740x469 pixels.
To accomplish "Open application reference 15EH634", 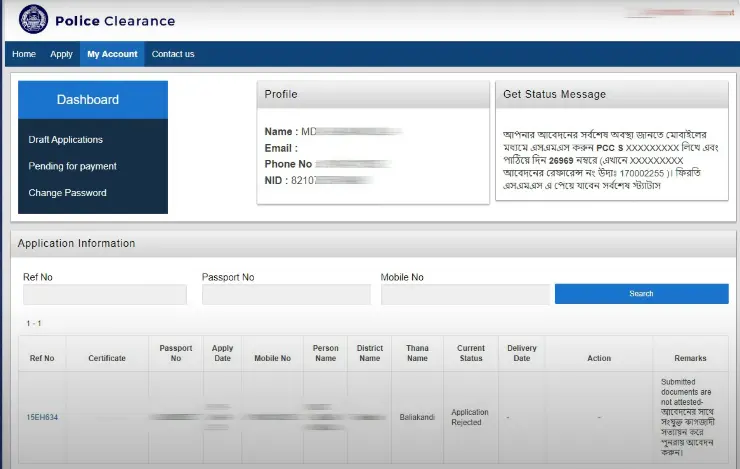I will 43,416.
